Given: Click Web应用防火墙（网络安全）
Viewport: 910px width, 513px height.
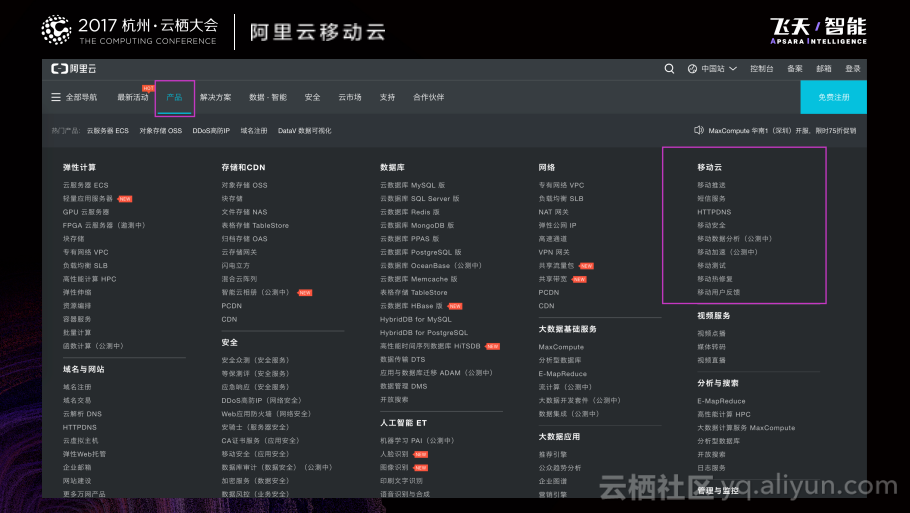Looking at the screenshot, I should (266, 414).
